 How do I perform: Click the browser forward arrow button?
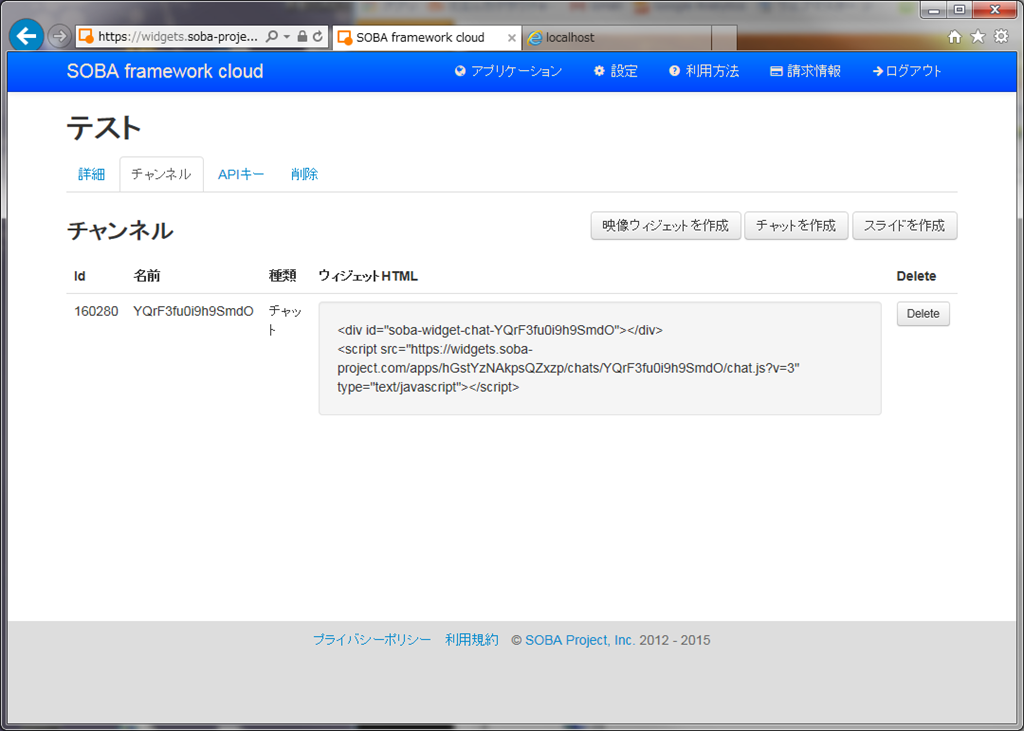coord(59,37)
